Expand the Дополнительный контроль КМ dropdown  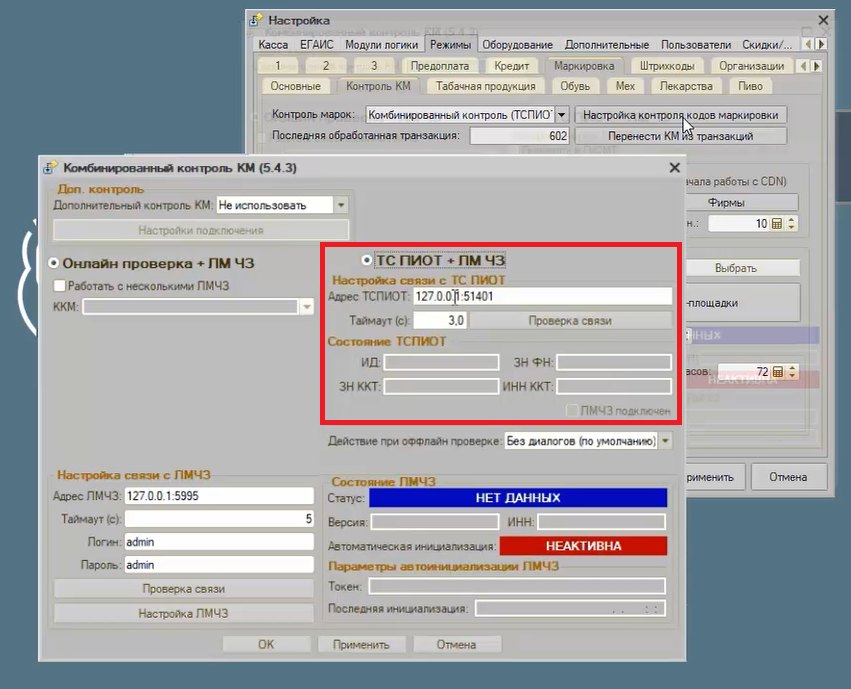click(x=341, y=205)
